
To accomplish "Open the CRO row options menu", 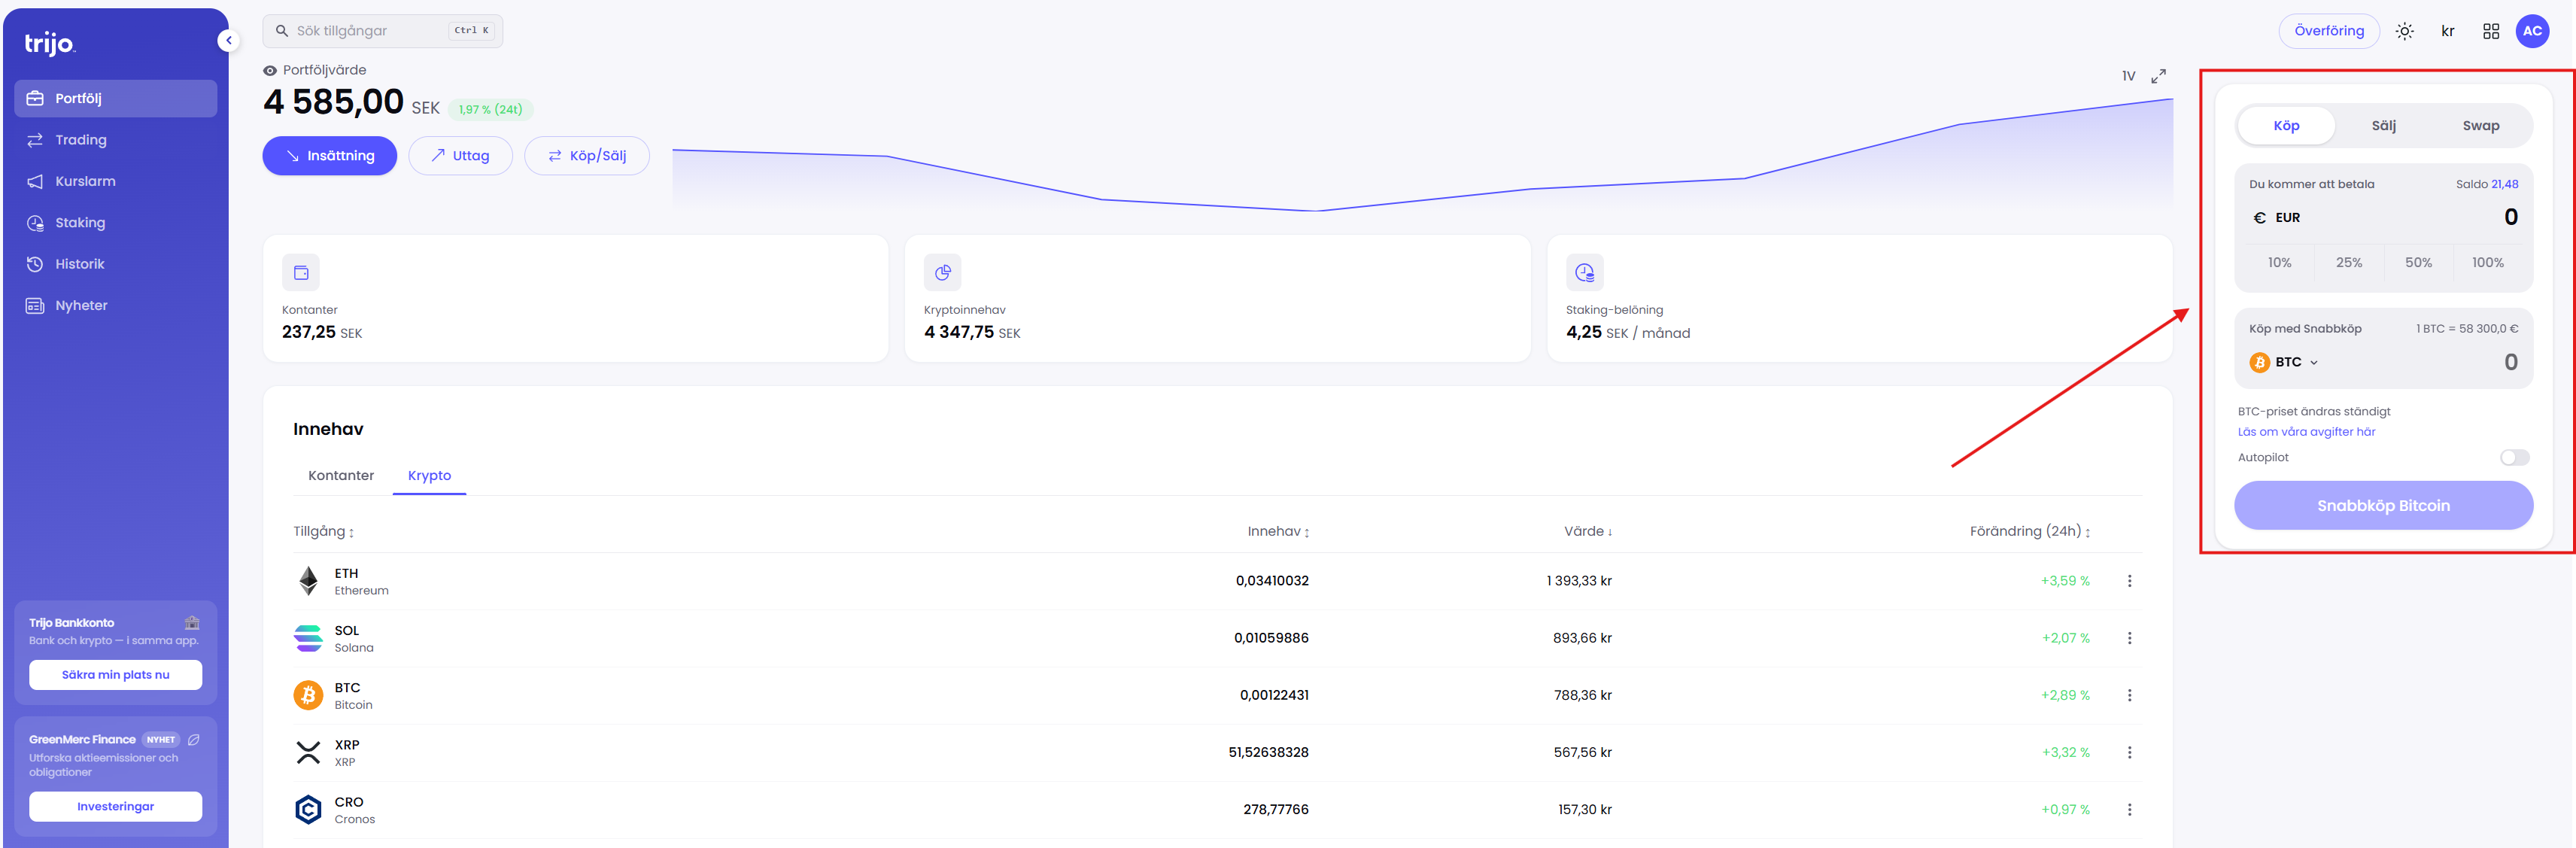I will [2129, 809].
